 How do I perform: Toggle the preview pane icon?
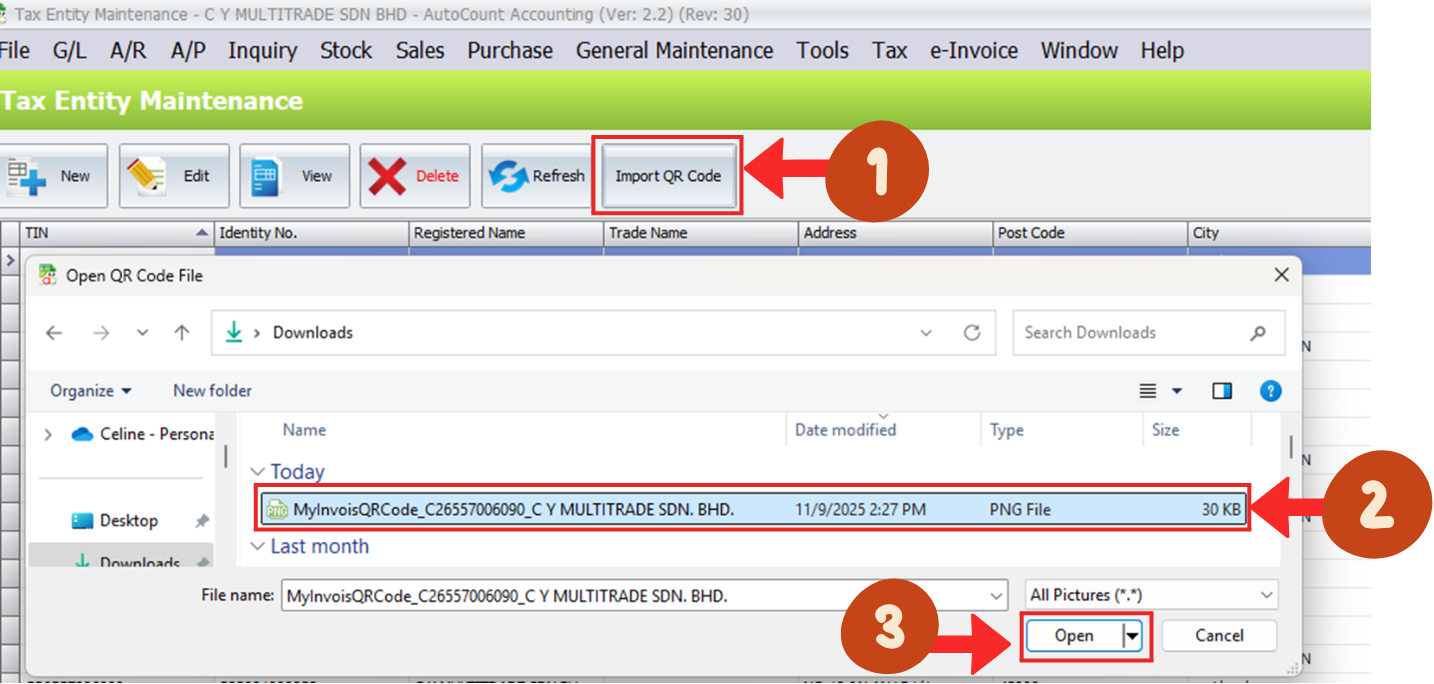(1221, 391)
